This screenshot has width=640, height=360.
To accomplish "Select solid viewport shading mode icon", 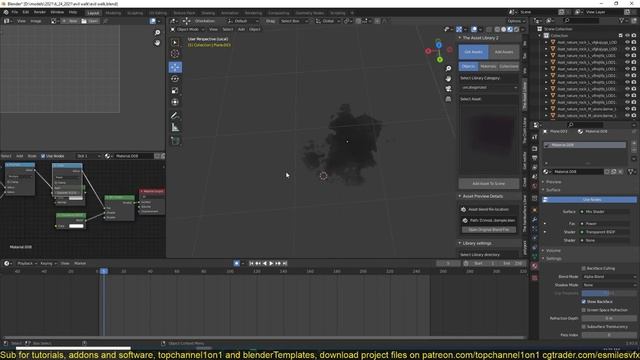I will 504,29.
